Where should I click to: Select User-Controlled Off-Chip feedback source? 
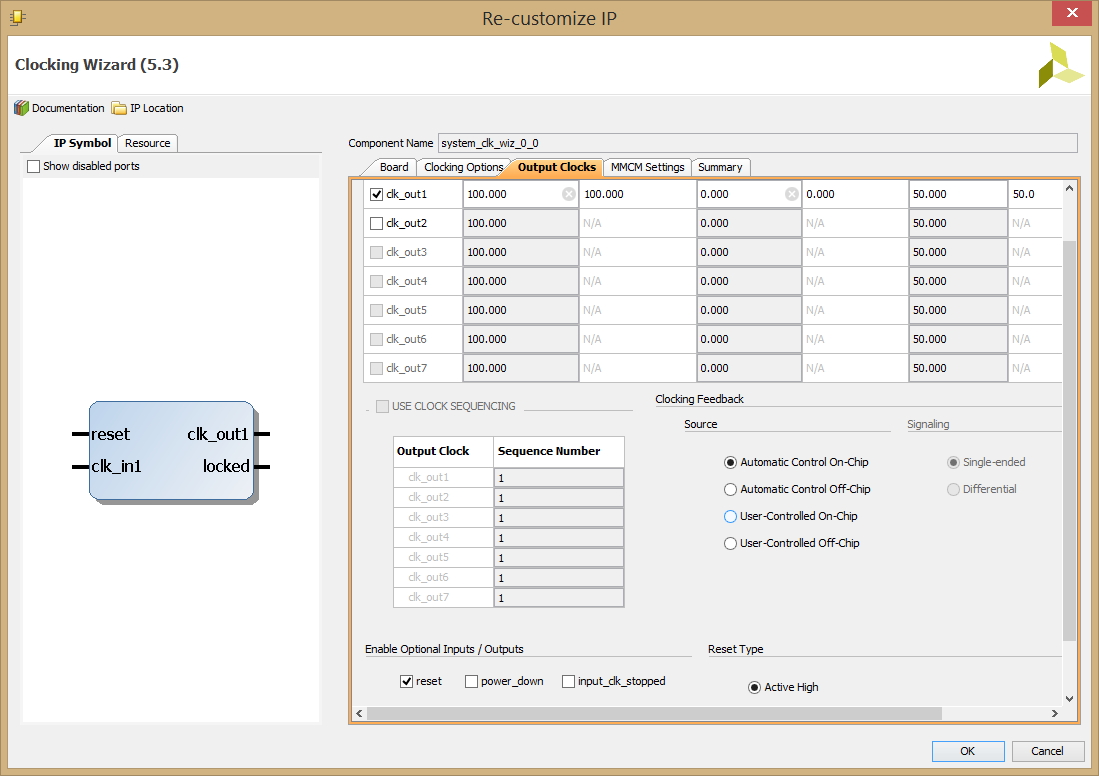pos(730,543)
